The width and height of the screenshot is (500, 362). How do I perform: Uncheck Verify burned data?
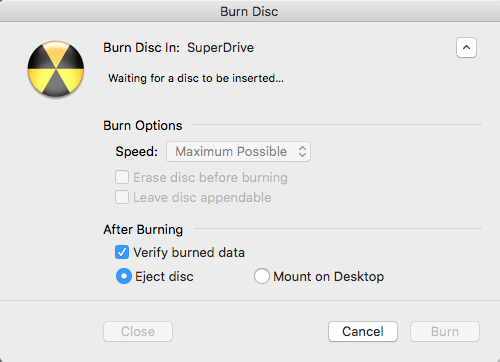(122, 252)
